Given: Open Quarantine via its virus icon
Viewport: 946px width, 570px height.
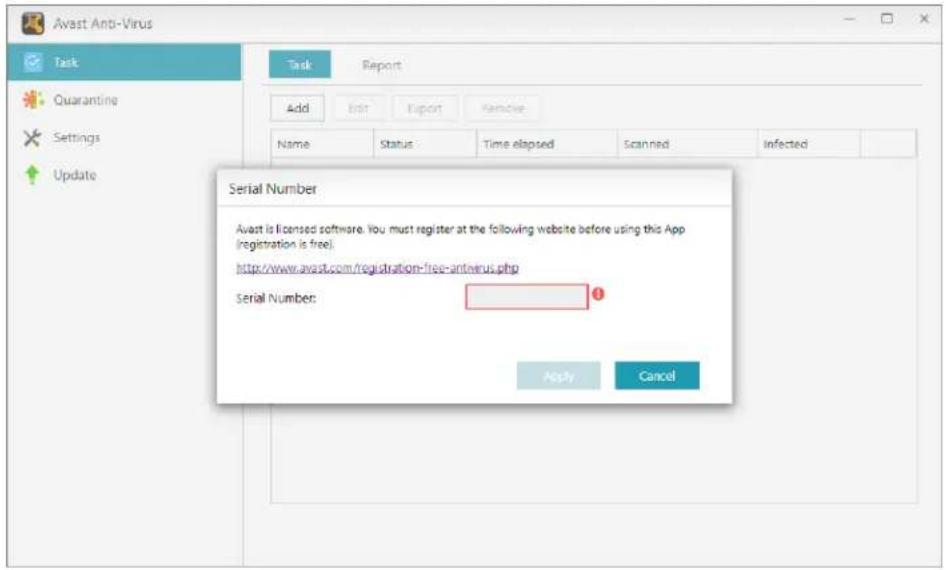Looking at the screenshot, I should pos(33,100).
